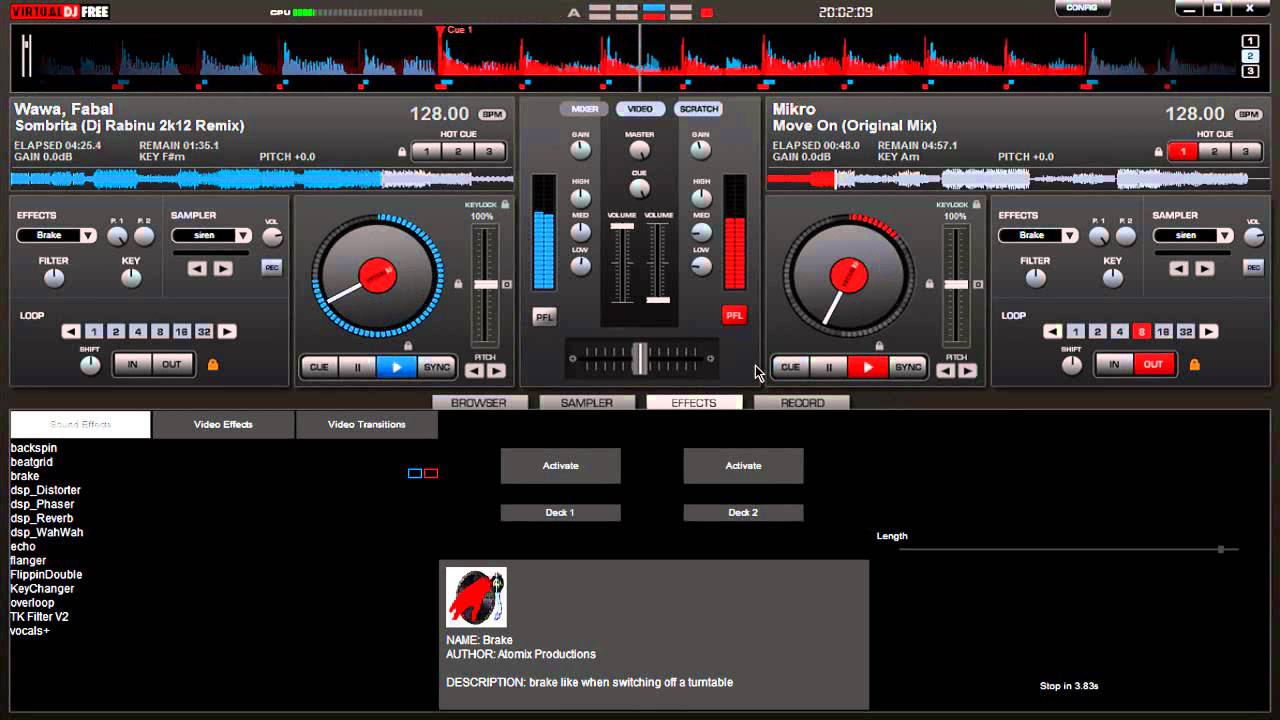Viewport: 1280px width, 720px height.
Task: Select next sample on right deck sampler
Action: pyautogui.click(x=1204, y=268)
